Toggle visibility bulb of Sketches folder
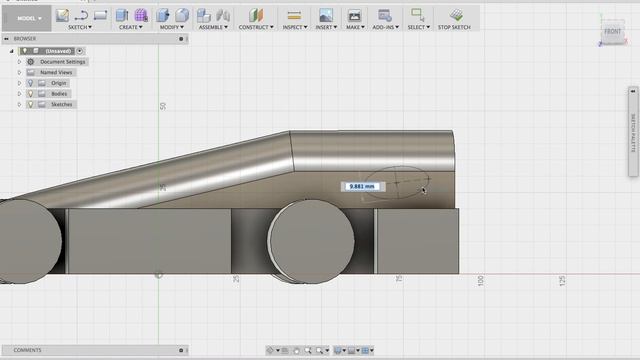This screenshot has width=640, height=360. coord(30,104)
